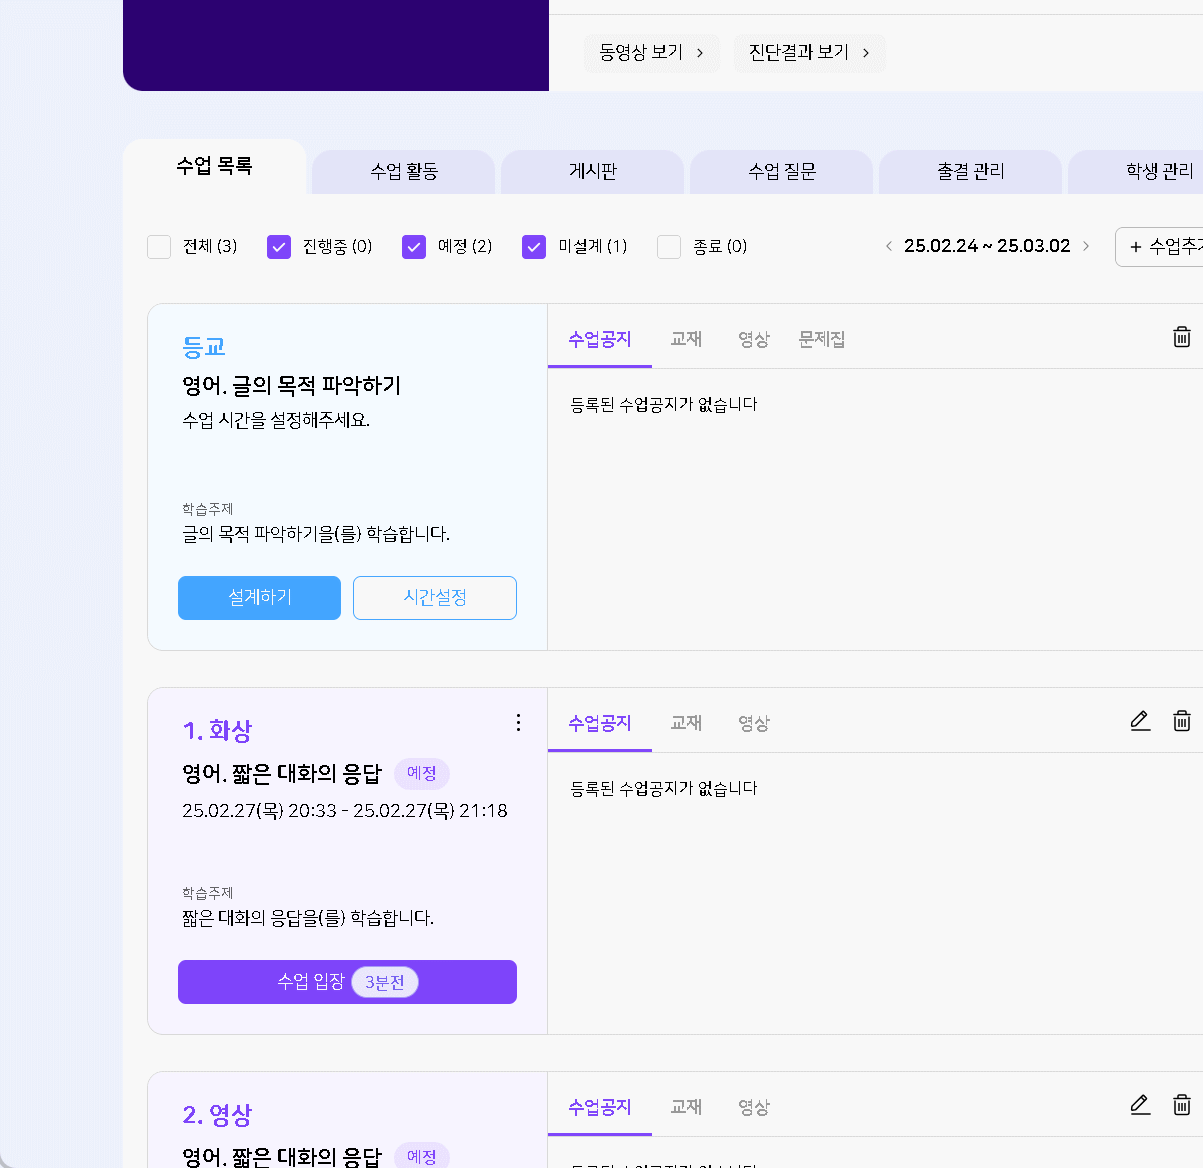Go to next week with right arrow

1086,246
